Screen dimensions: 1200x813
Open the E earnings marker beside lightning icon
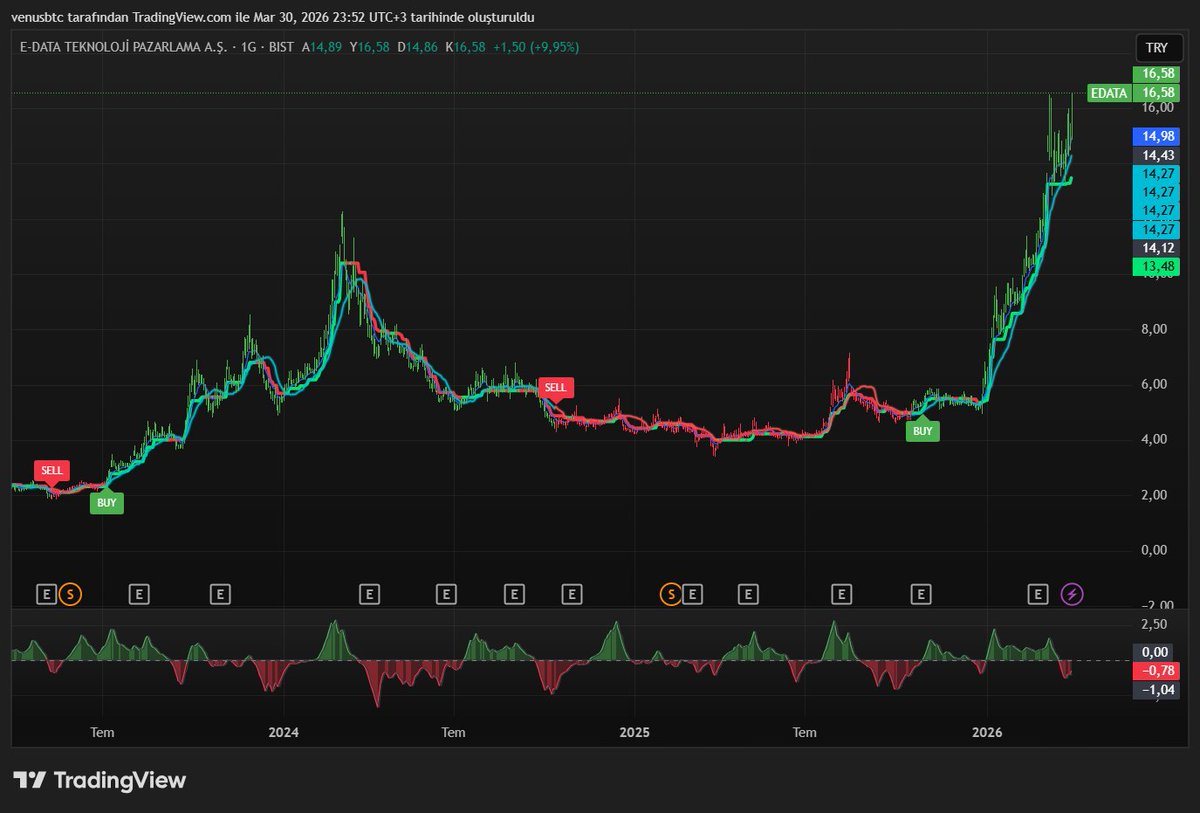1039,594
